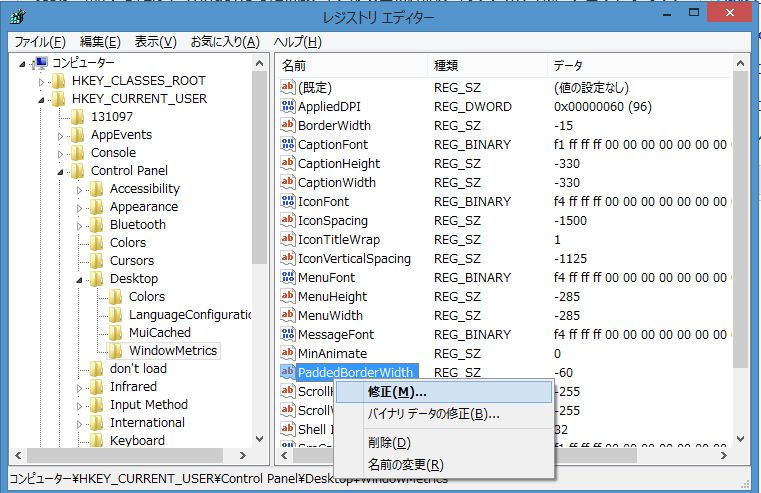This screenshot has width=761, height=493.
Task: Click the string icon next to BorderWidth
Action: (288, 126)
